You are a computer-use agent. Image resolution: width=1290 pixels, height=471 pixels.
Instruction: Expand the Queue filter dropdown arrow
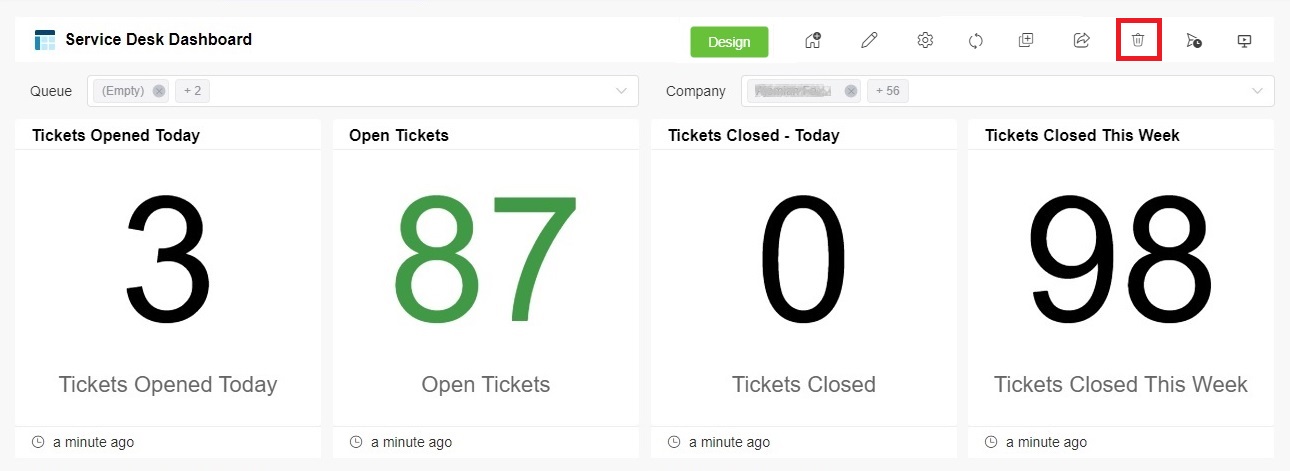pos(621,91)
